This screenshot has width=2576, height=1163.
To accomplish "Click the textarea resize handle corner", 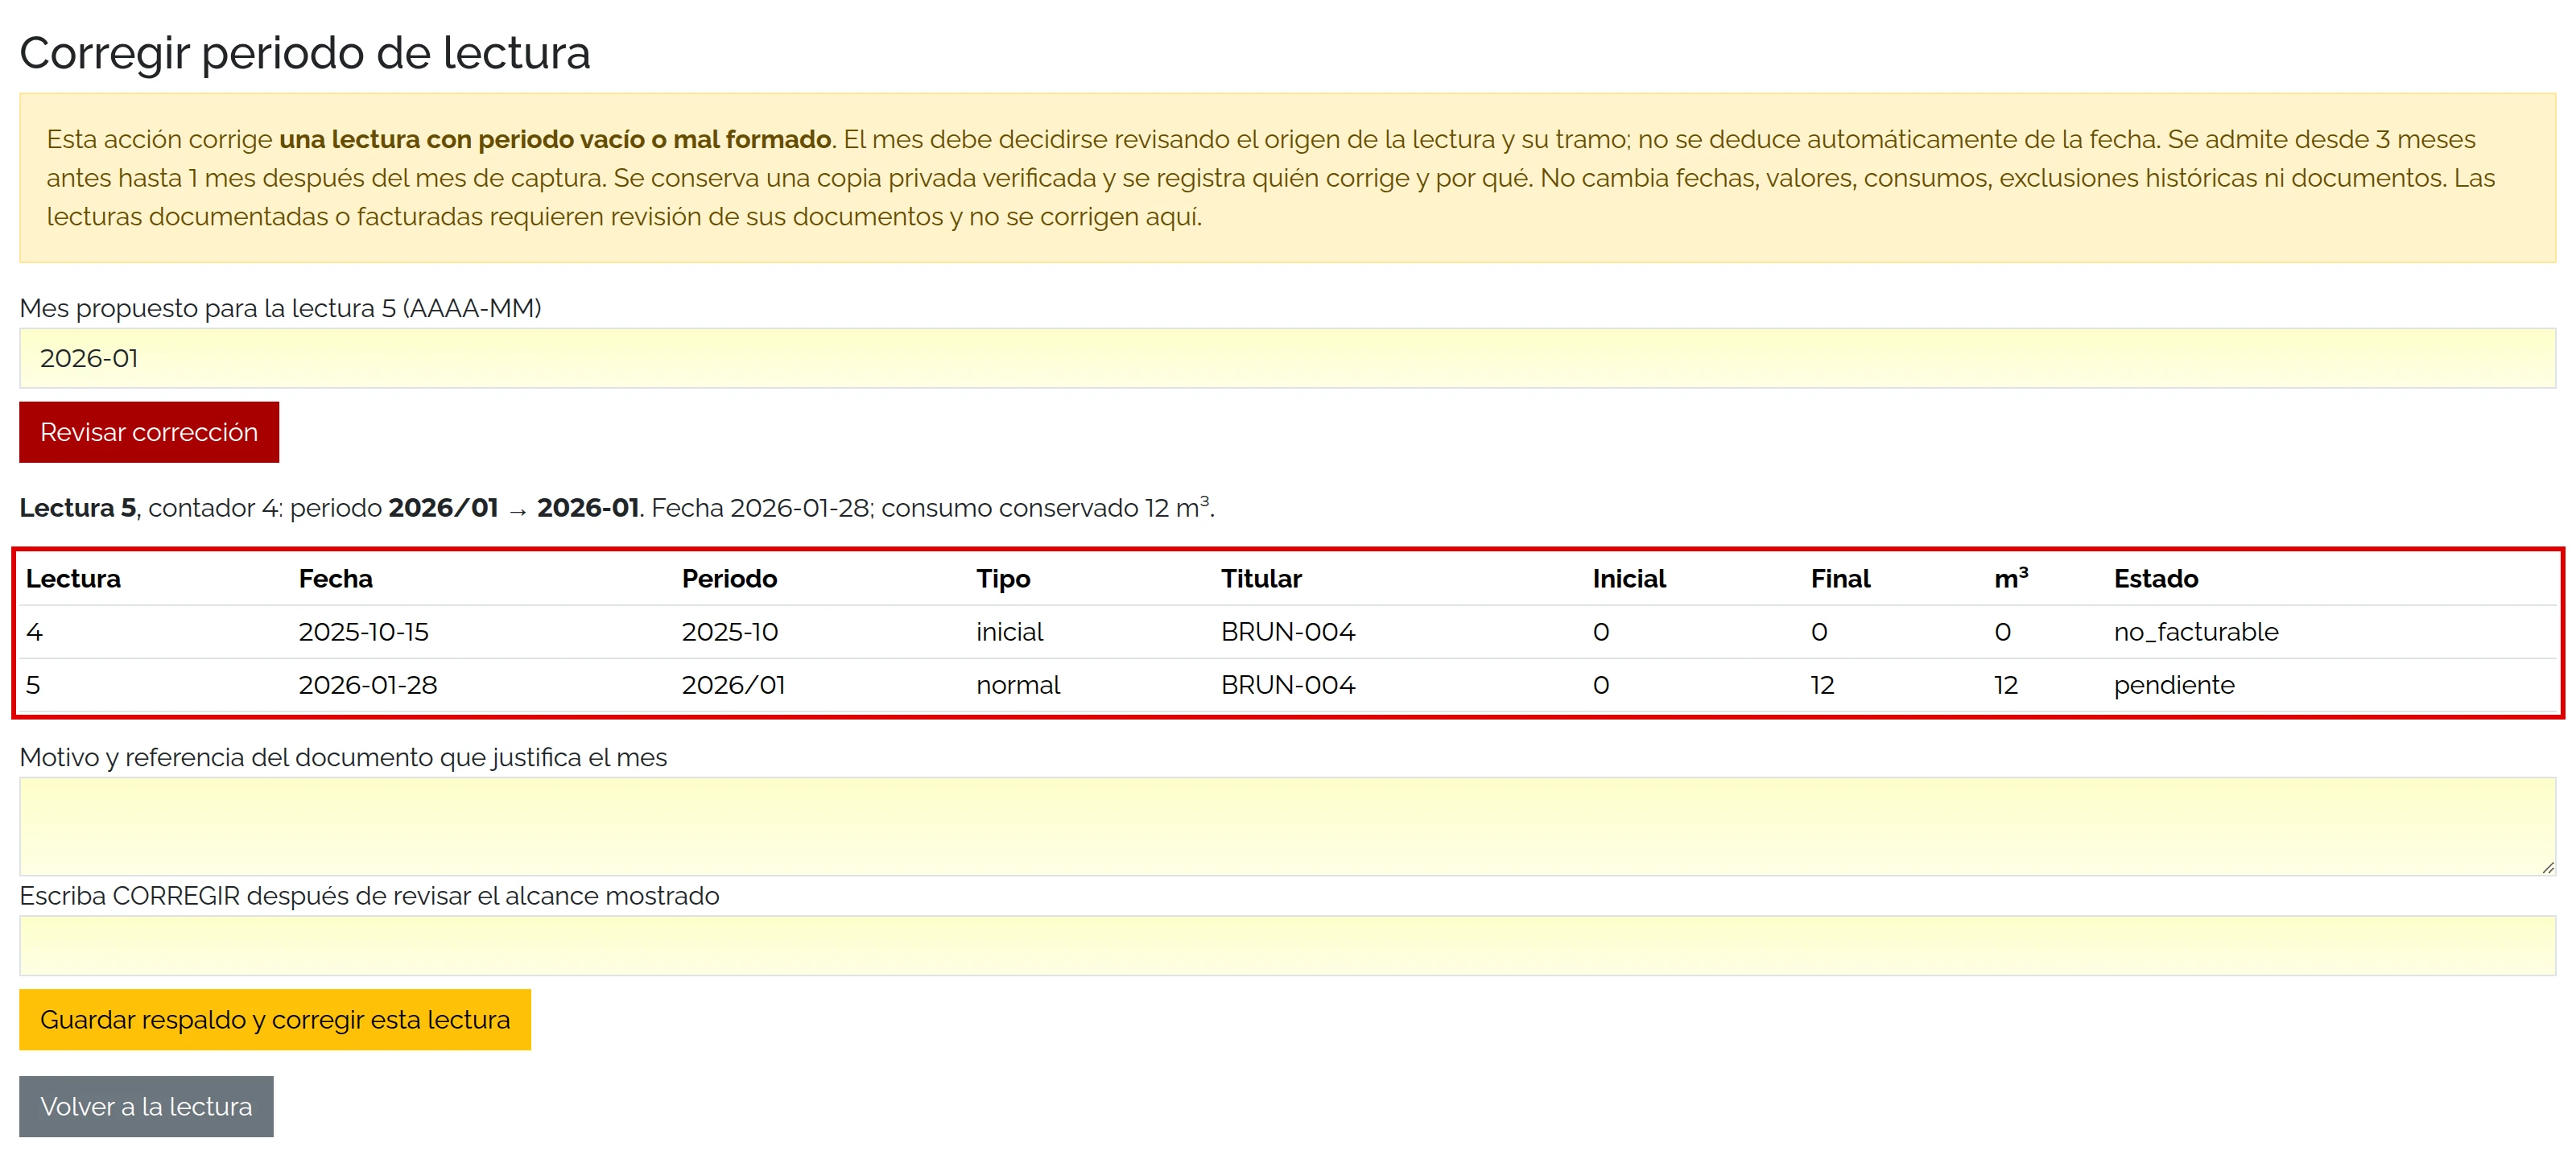I will click(2547, 867).
